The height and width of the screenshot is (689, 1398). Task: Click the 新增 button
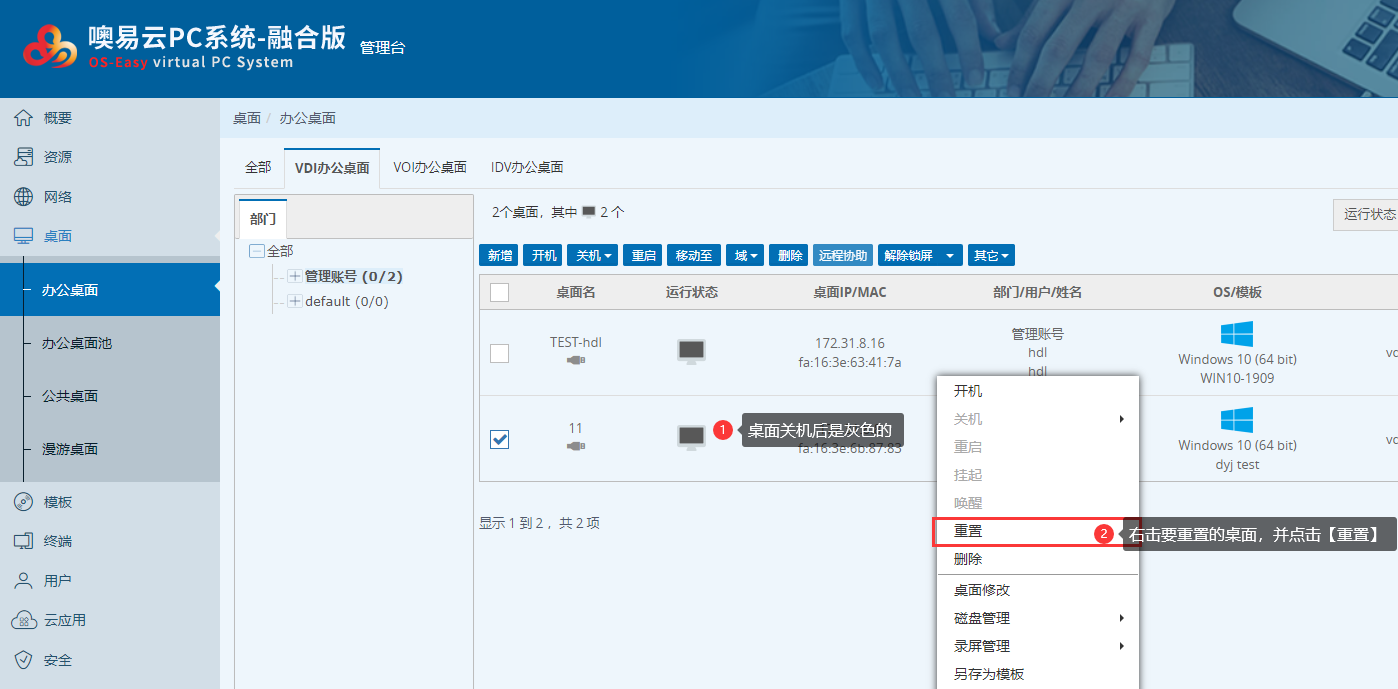[499, 256]
